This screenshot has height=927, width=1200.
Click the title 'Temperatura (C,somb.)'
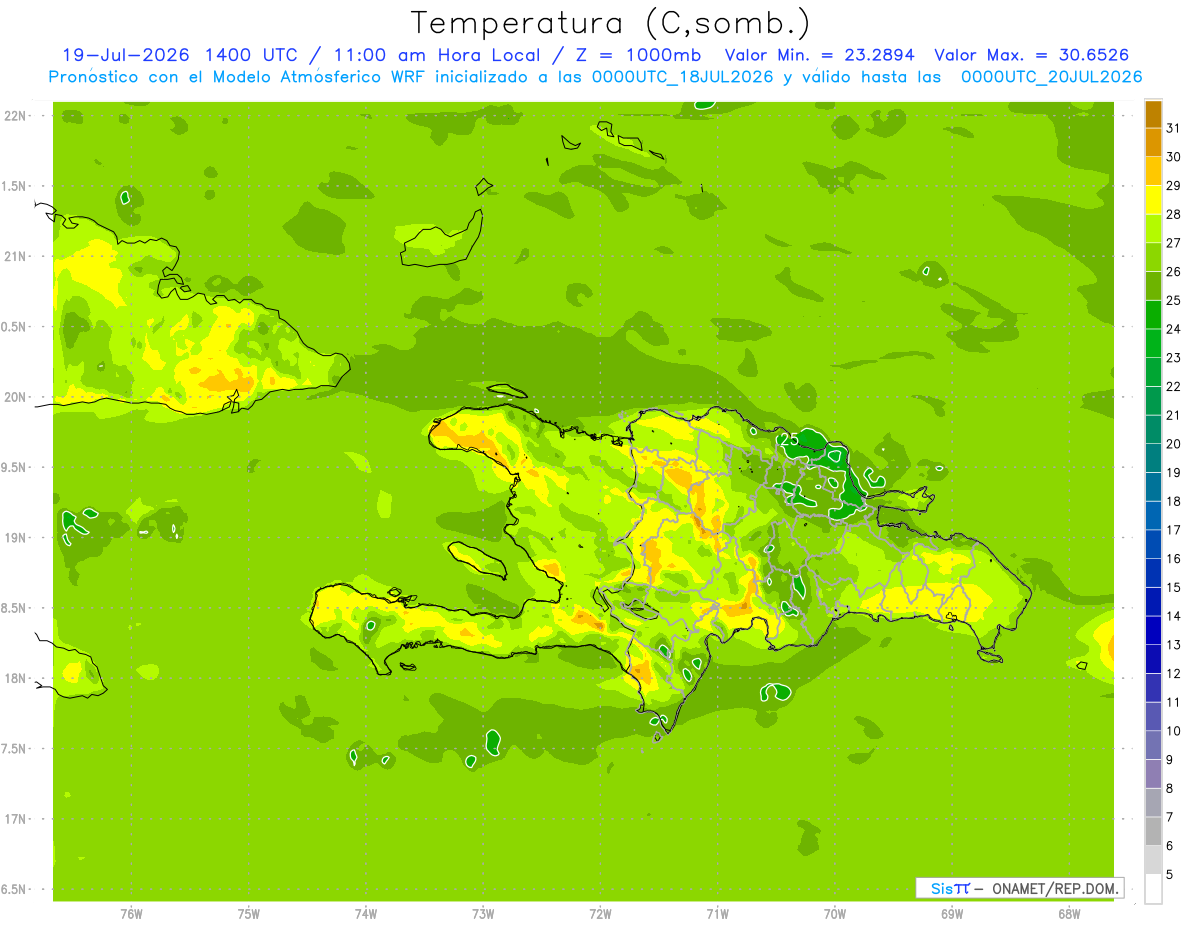tap(610, 23)
